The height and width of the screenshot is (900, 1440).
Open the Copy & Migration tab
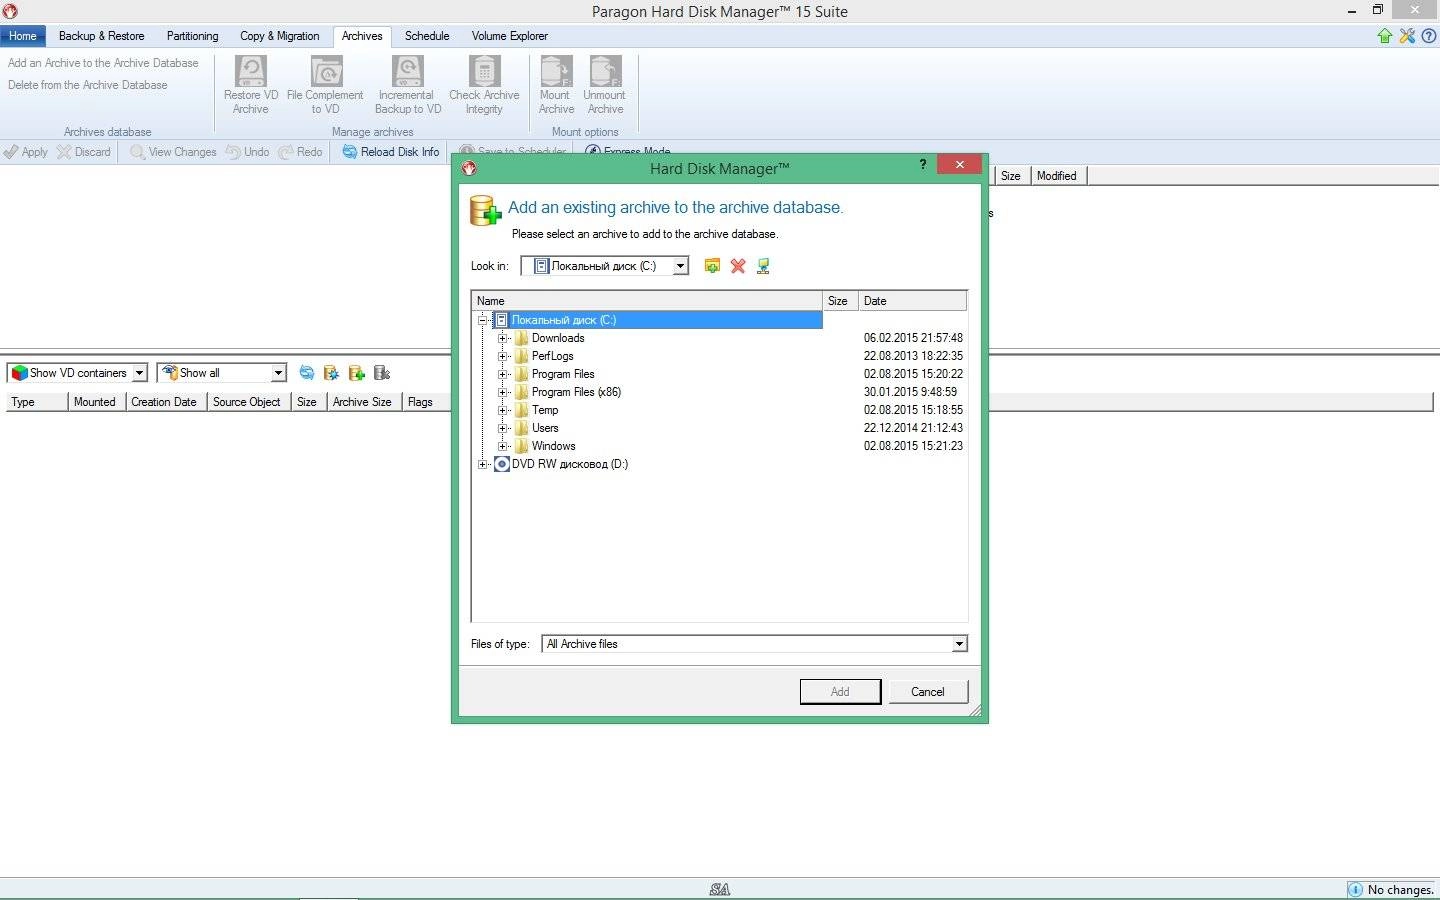click(x=279, y=36)
